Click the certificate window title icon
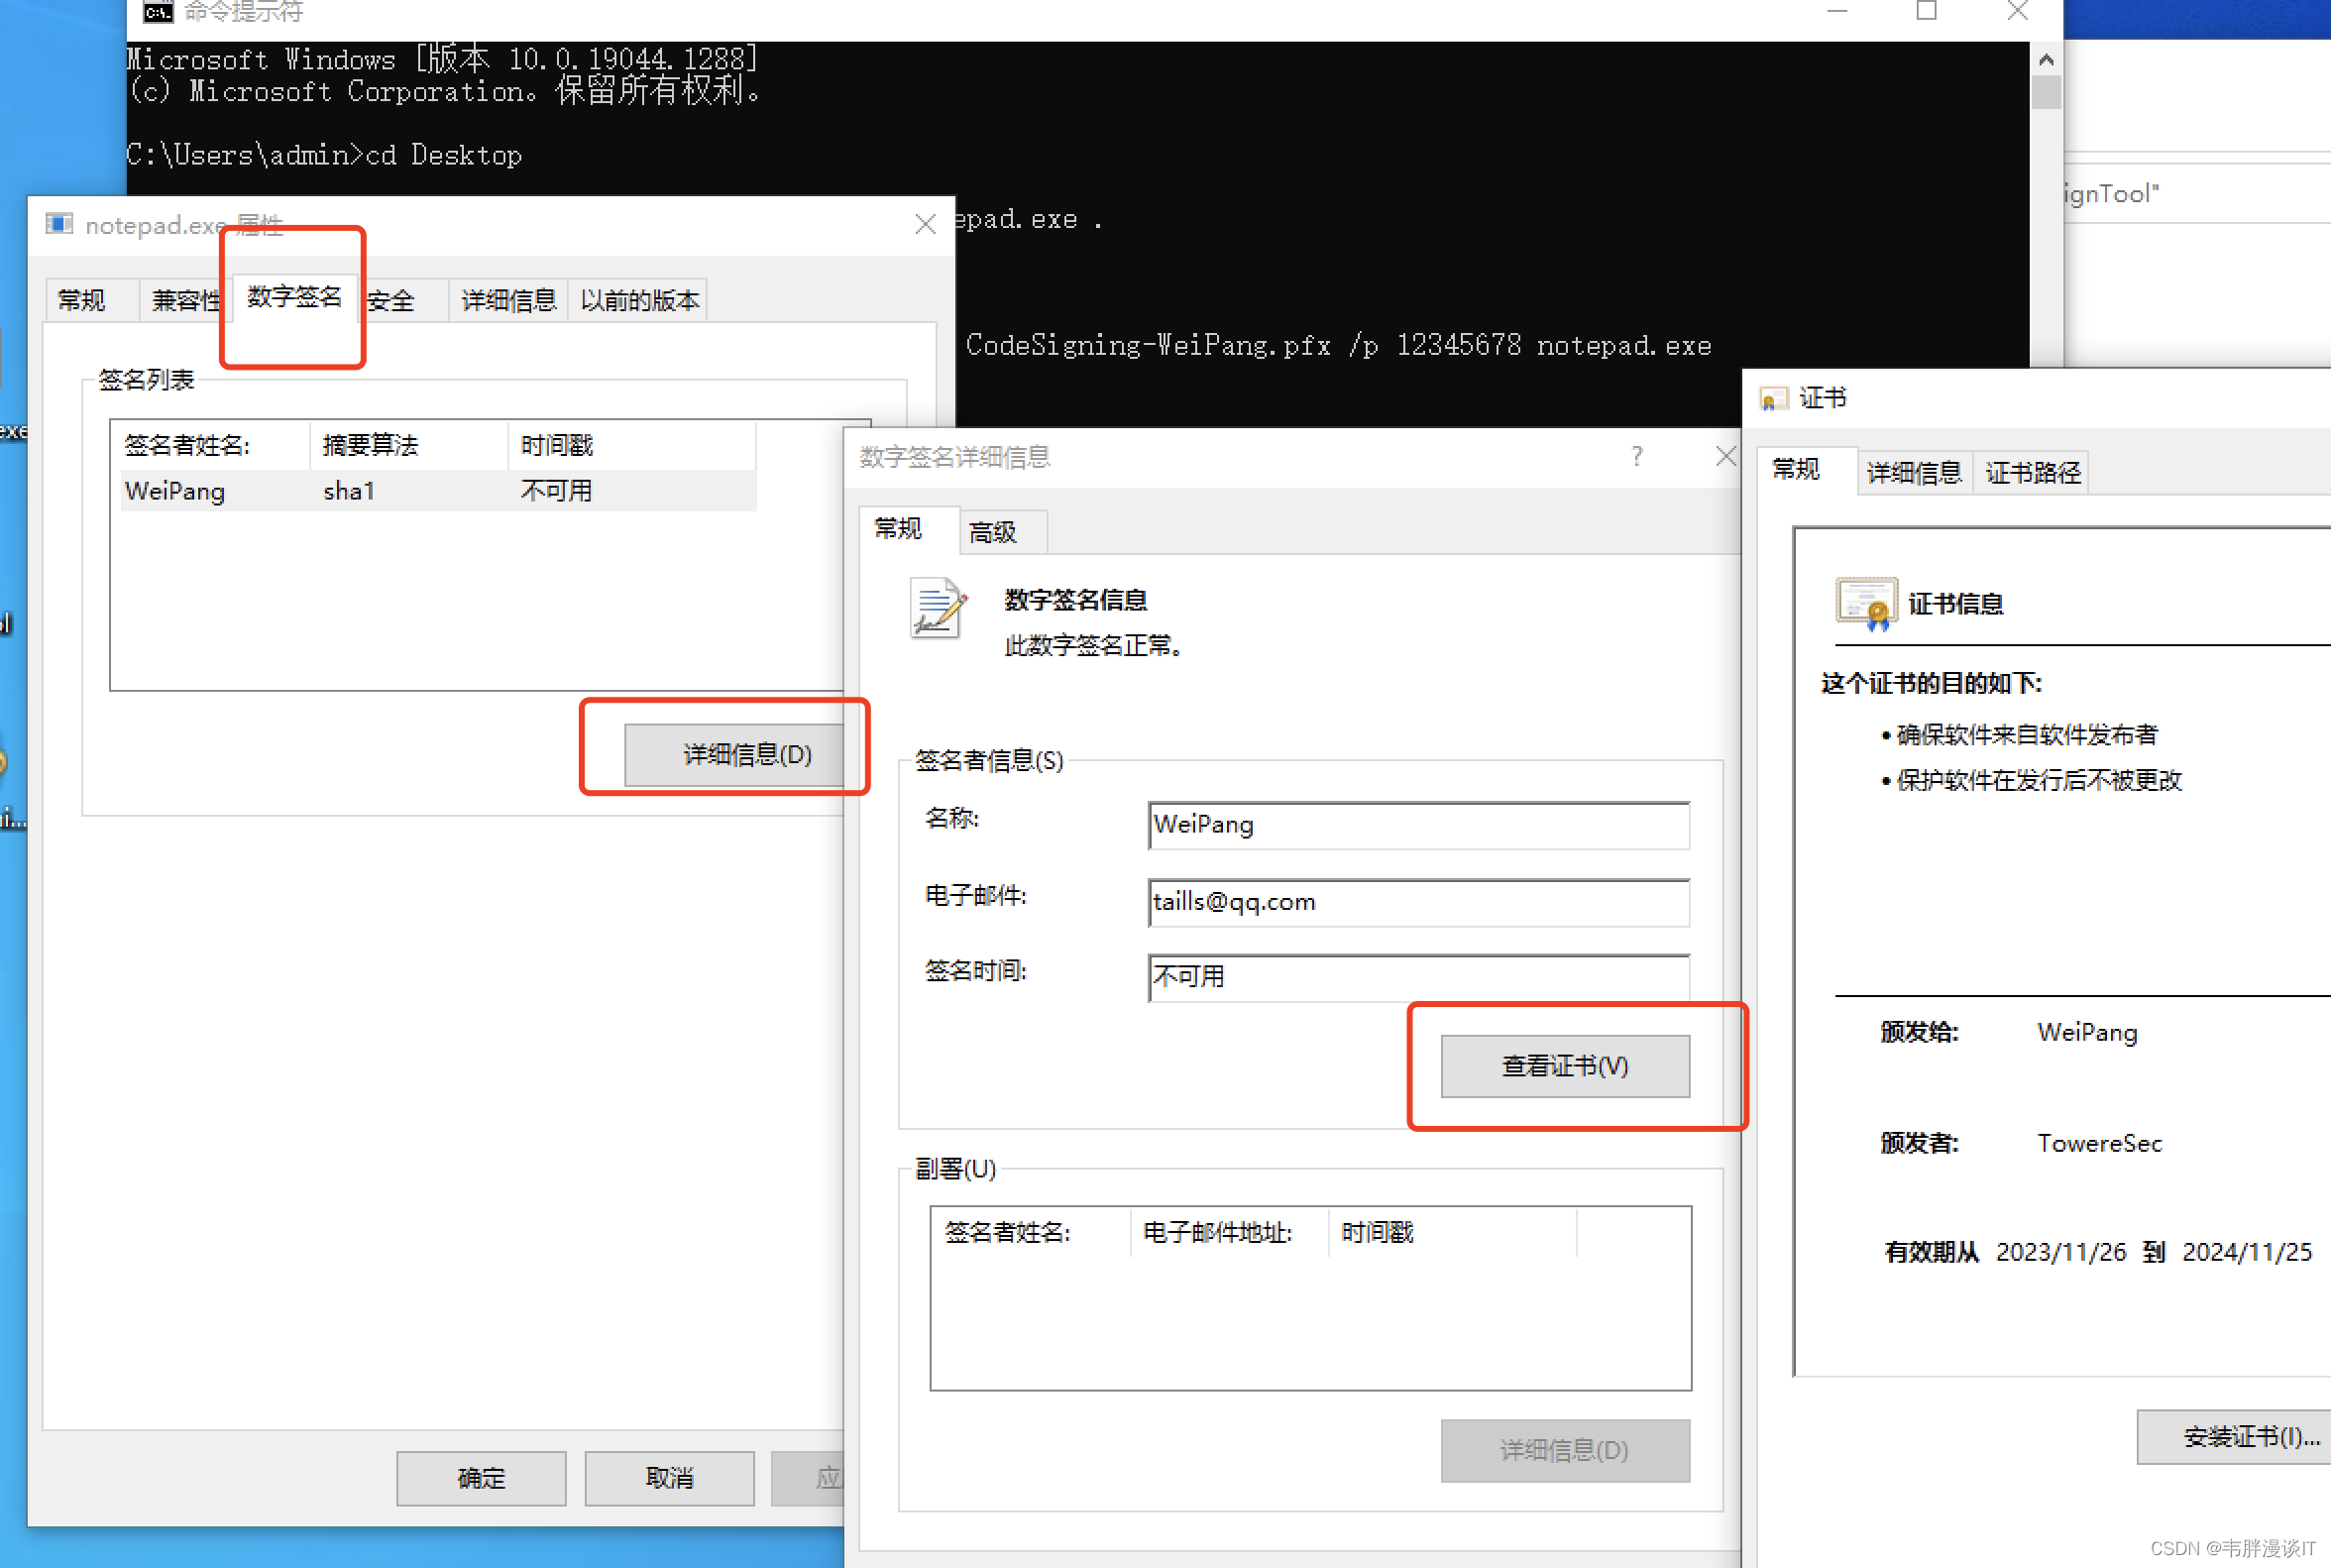The width and height of the screenshot is (2331, 1568). pyautogui.click(x=1773, y=399)
